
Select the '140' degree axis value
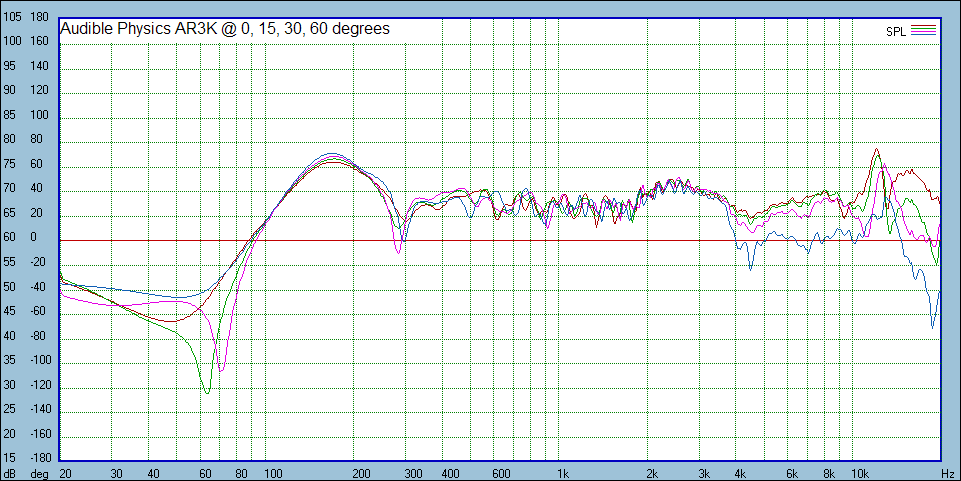(39, 66)
